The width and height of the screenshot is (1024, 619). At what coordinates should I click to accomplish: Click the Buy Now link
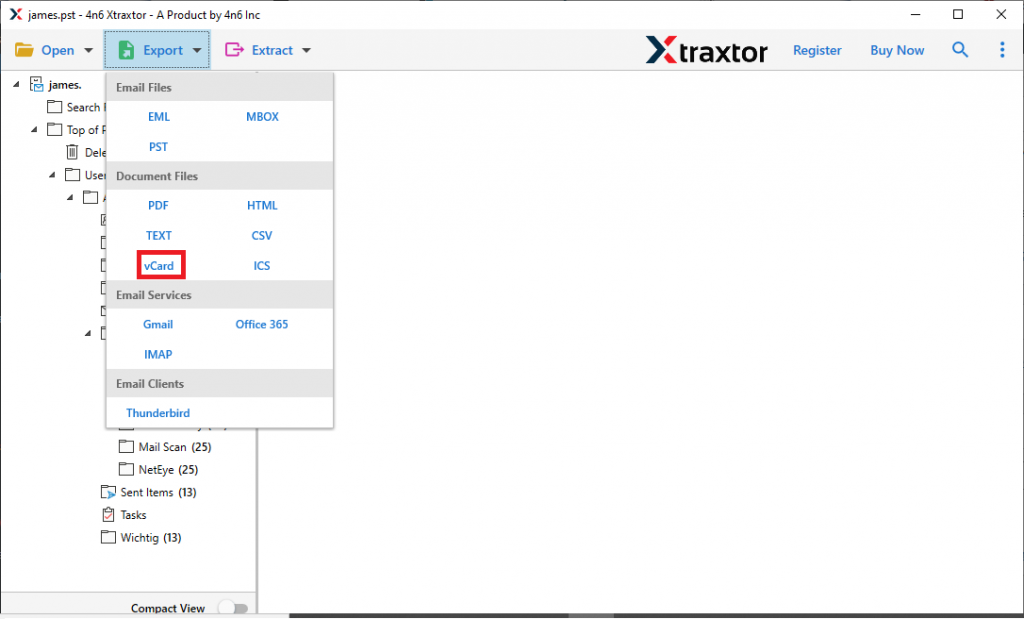tap(896, 49)
